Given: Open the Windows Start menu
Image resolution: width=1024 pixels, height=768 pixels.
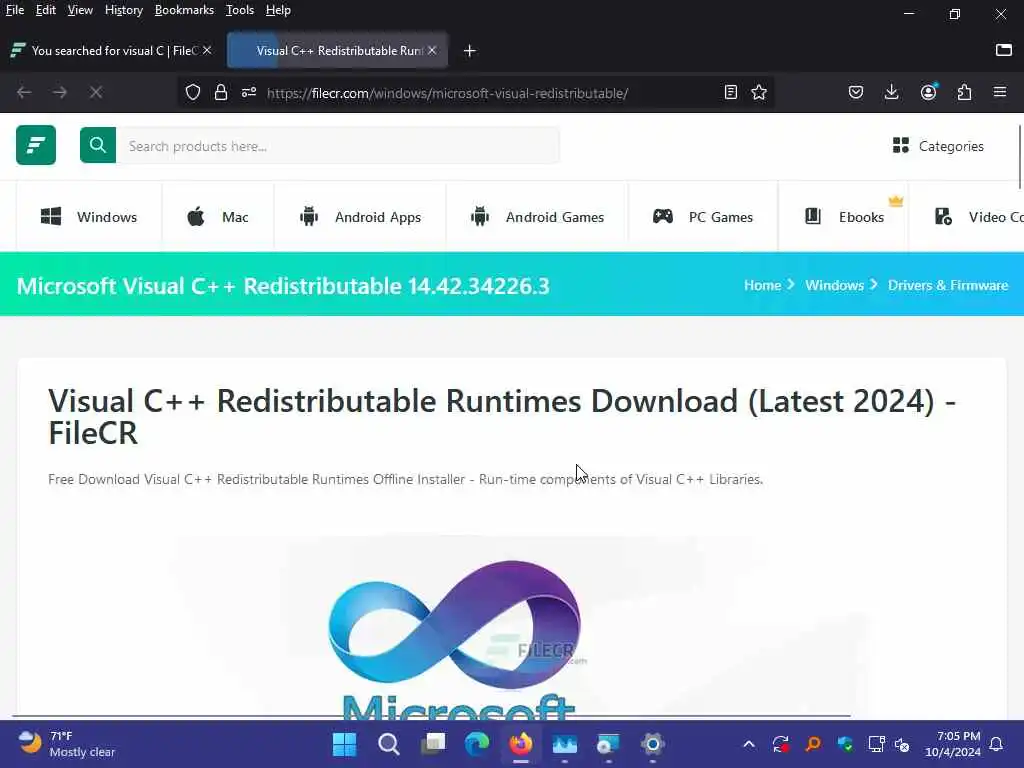Looking at the screenshot, I should (344, 743).
